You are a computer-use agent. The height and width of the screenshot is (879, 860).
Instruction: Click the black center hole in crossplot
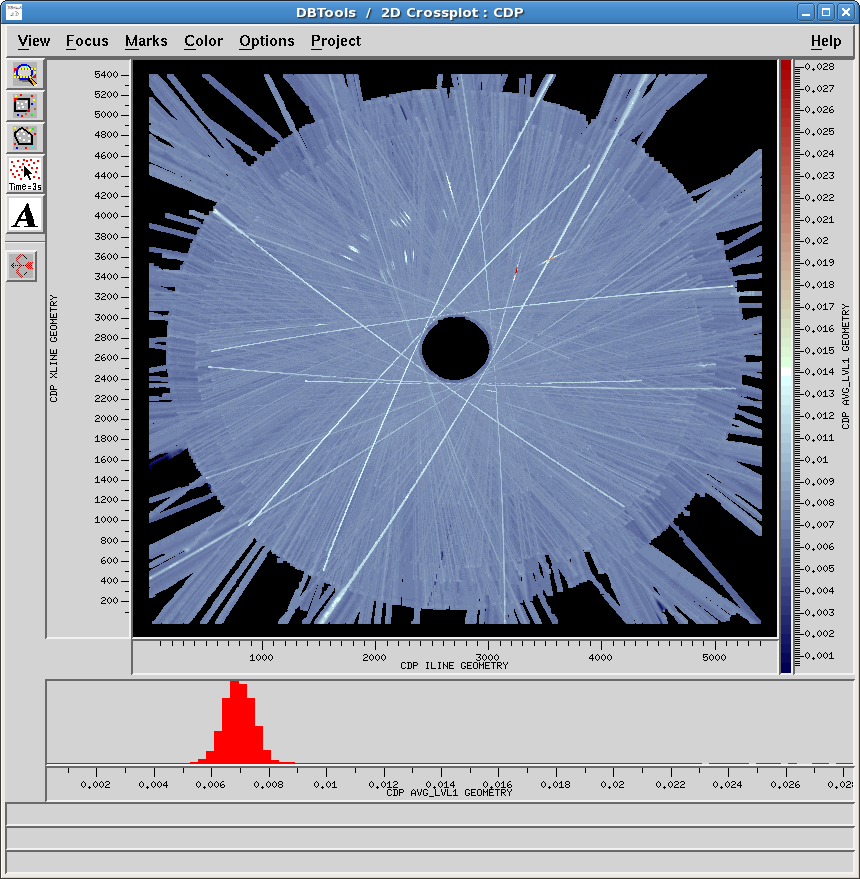click(455, 348)
